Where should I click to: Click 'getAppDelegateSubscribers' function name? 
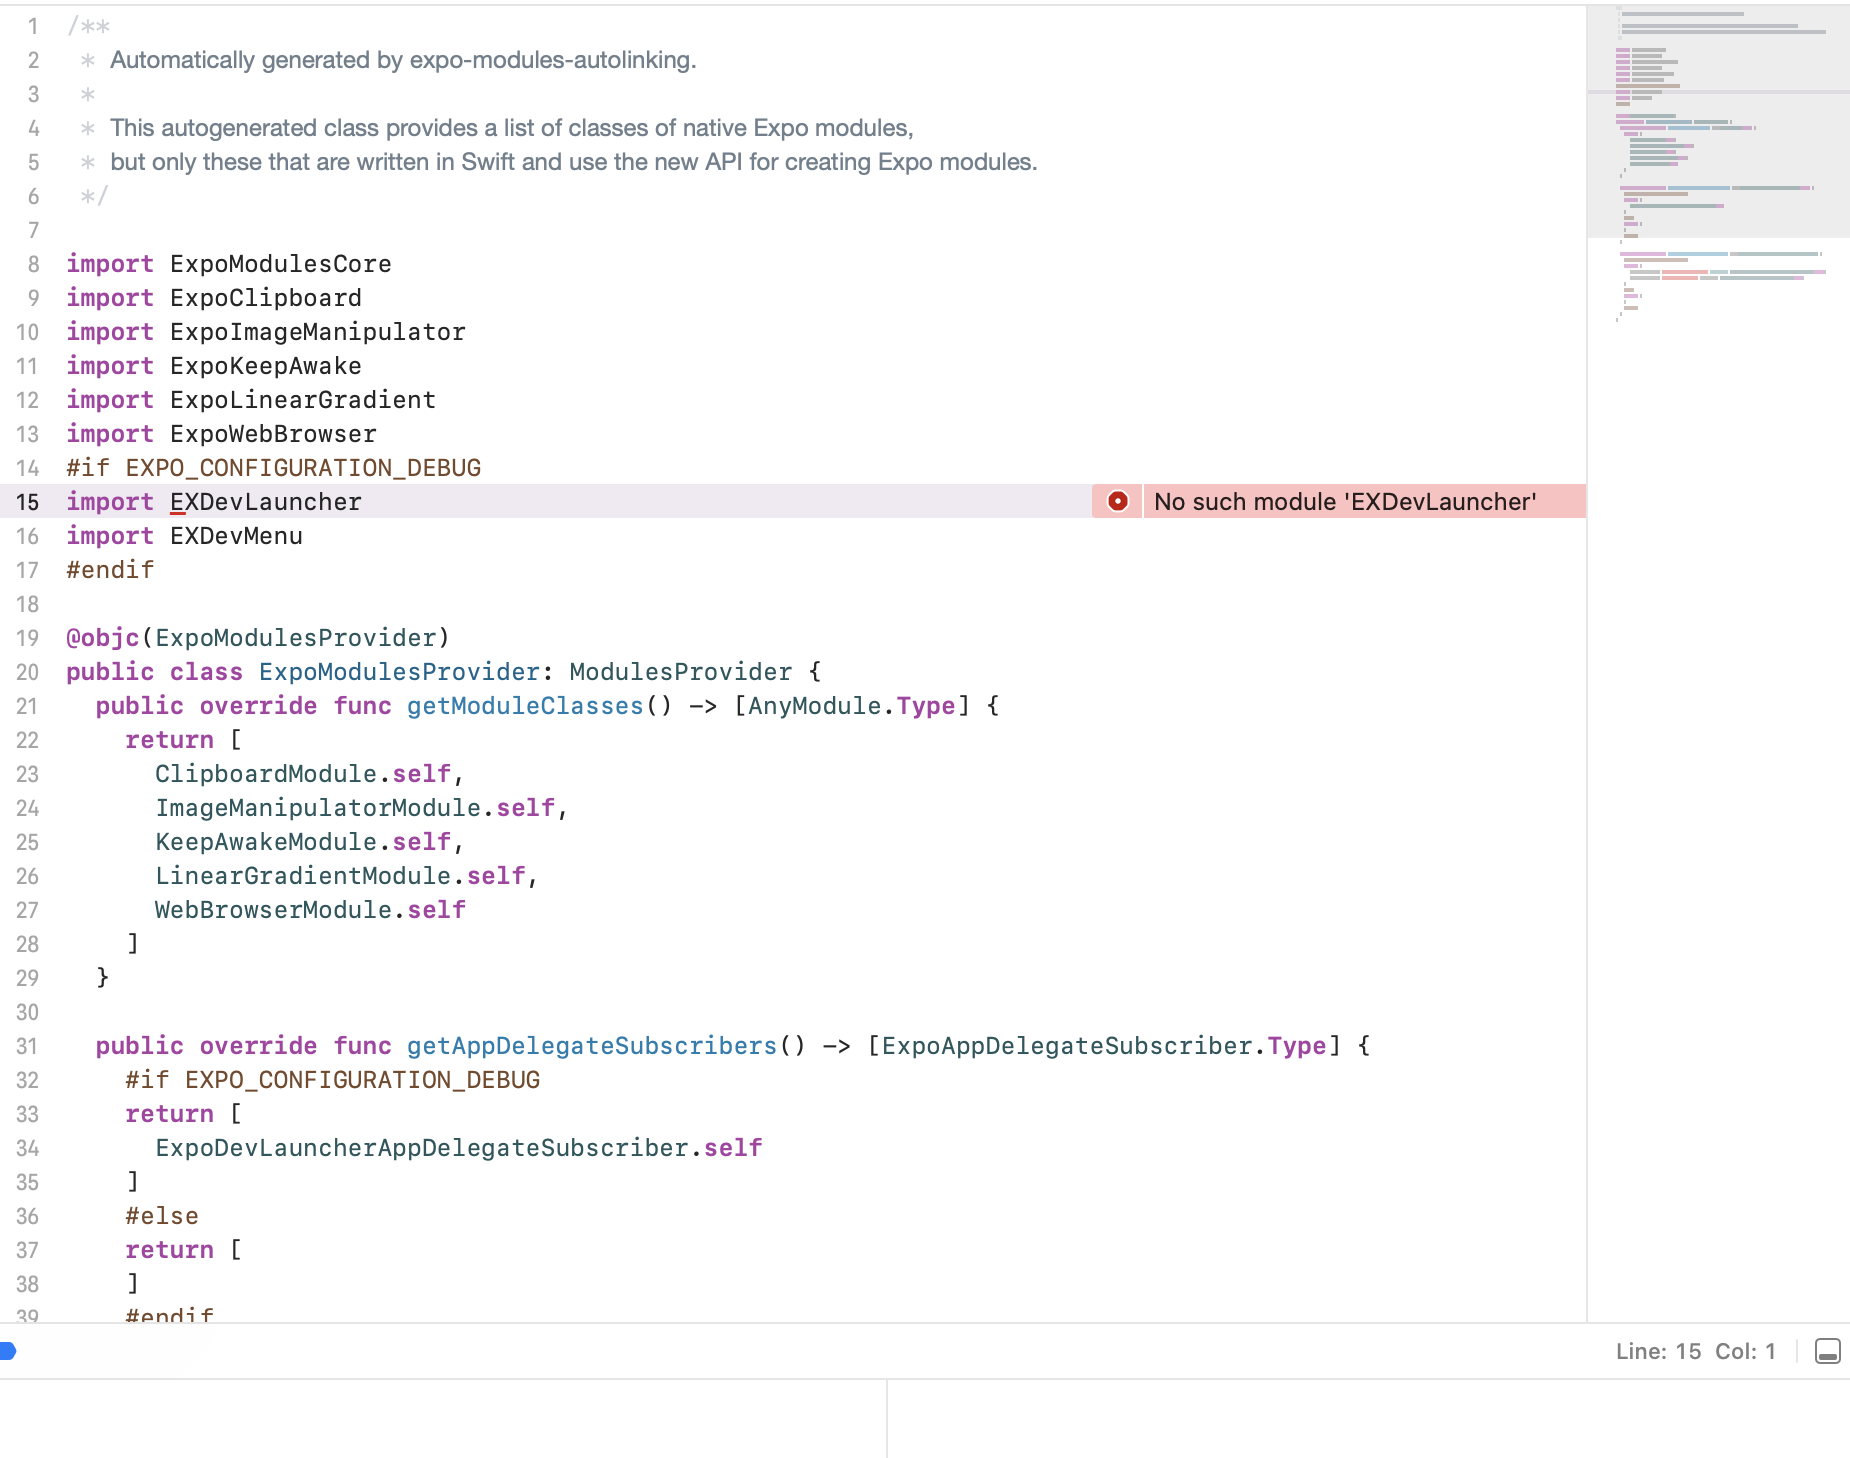click(592, 1046)
